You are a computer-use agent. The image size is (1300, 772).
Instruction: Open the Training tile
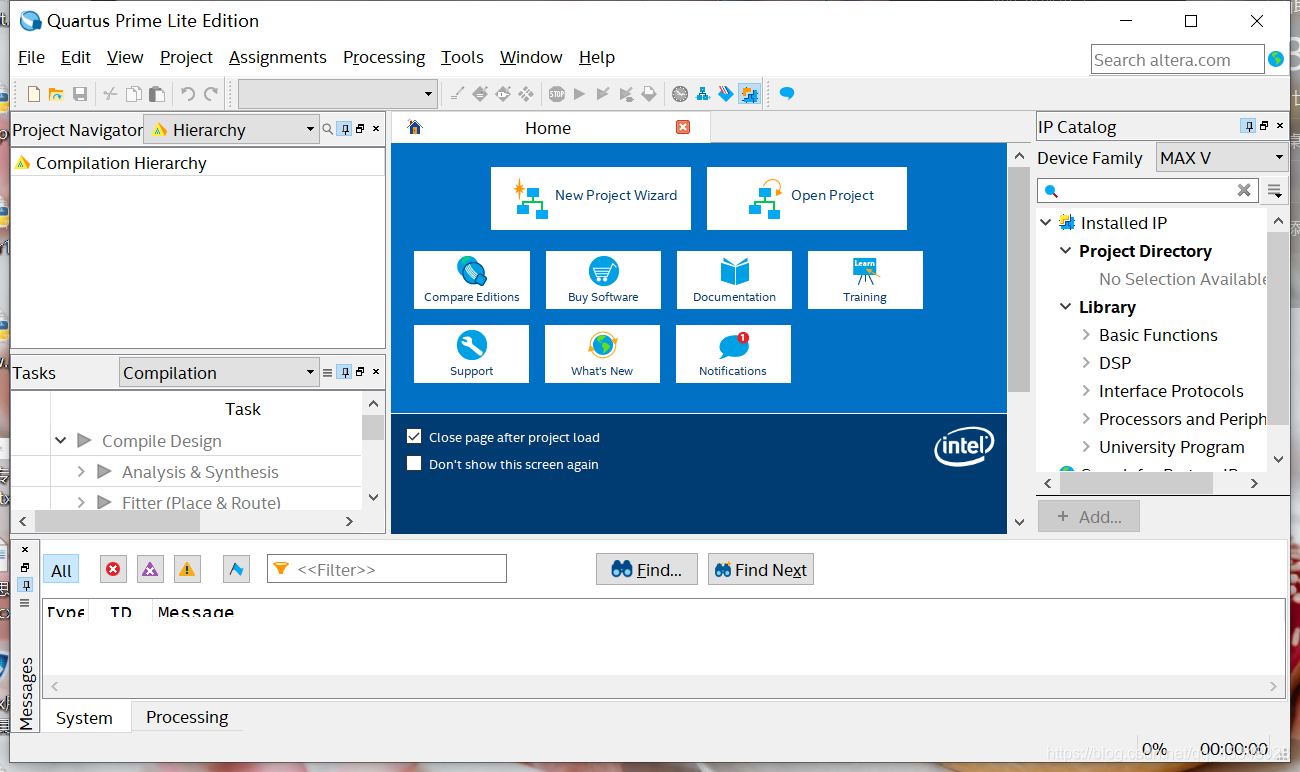coord(865,280)
